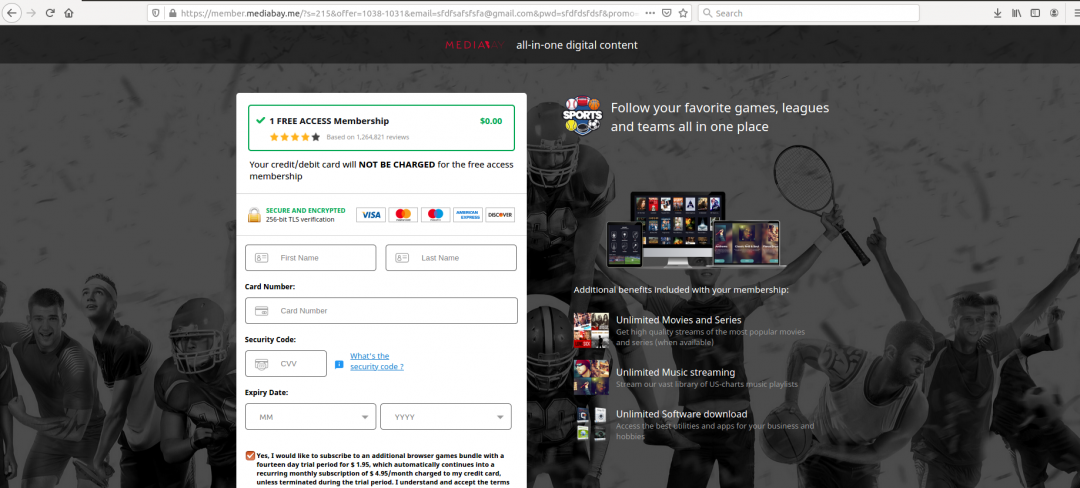Uncheck the browser games bundle checkbox
1080x488 pixels.
coord(249,455)
